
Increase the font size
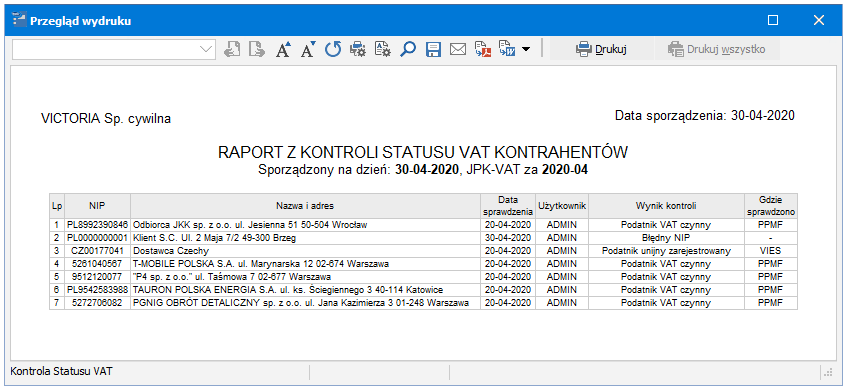pos(283,50)
